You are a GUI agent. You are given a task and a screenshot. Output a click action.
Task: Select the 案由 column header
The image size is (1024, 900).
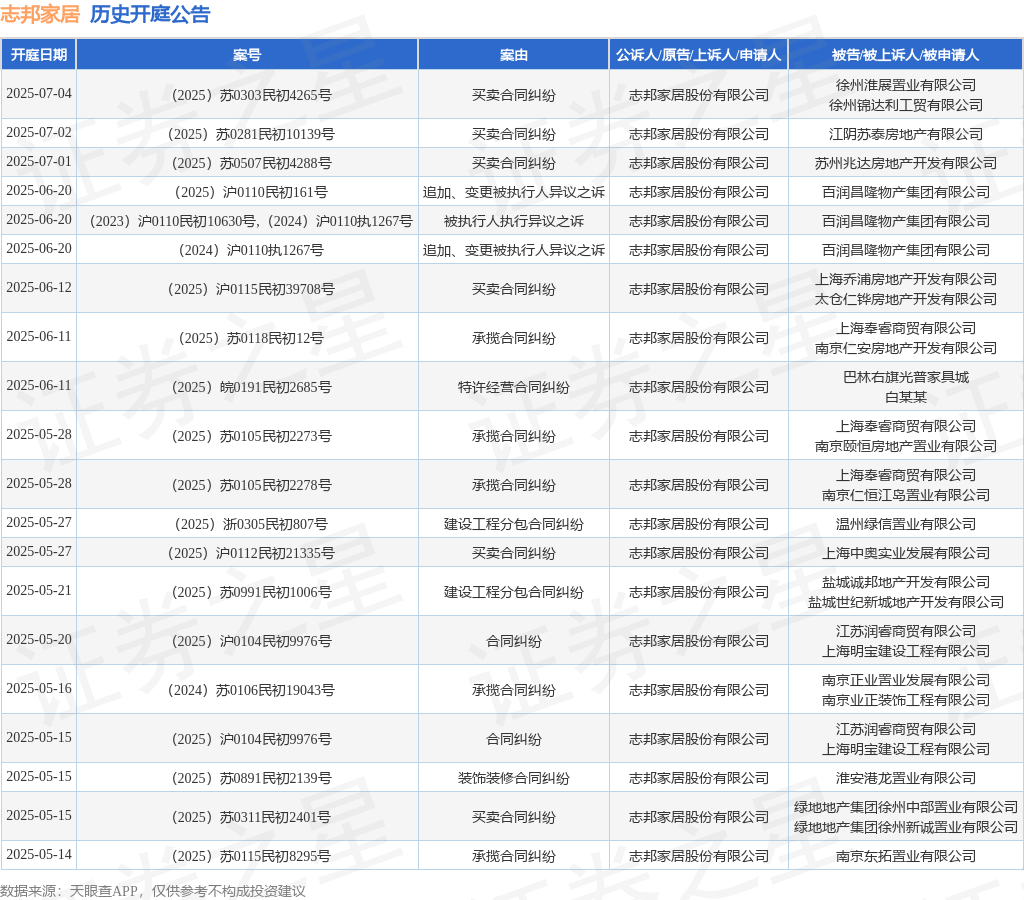[x=513, y=55]
